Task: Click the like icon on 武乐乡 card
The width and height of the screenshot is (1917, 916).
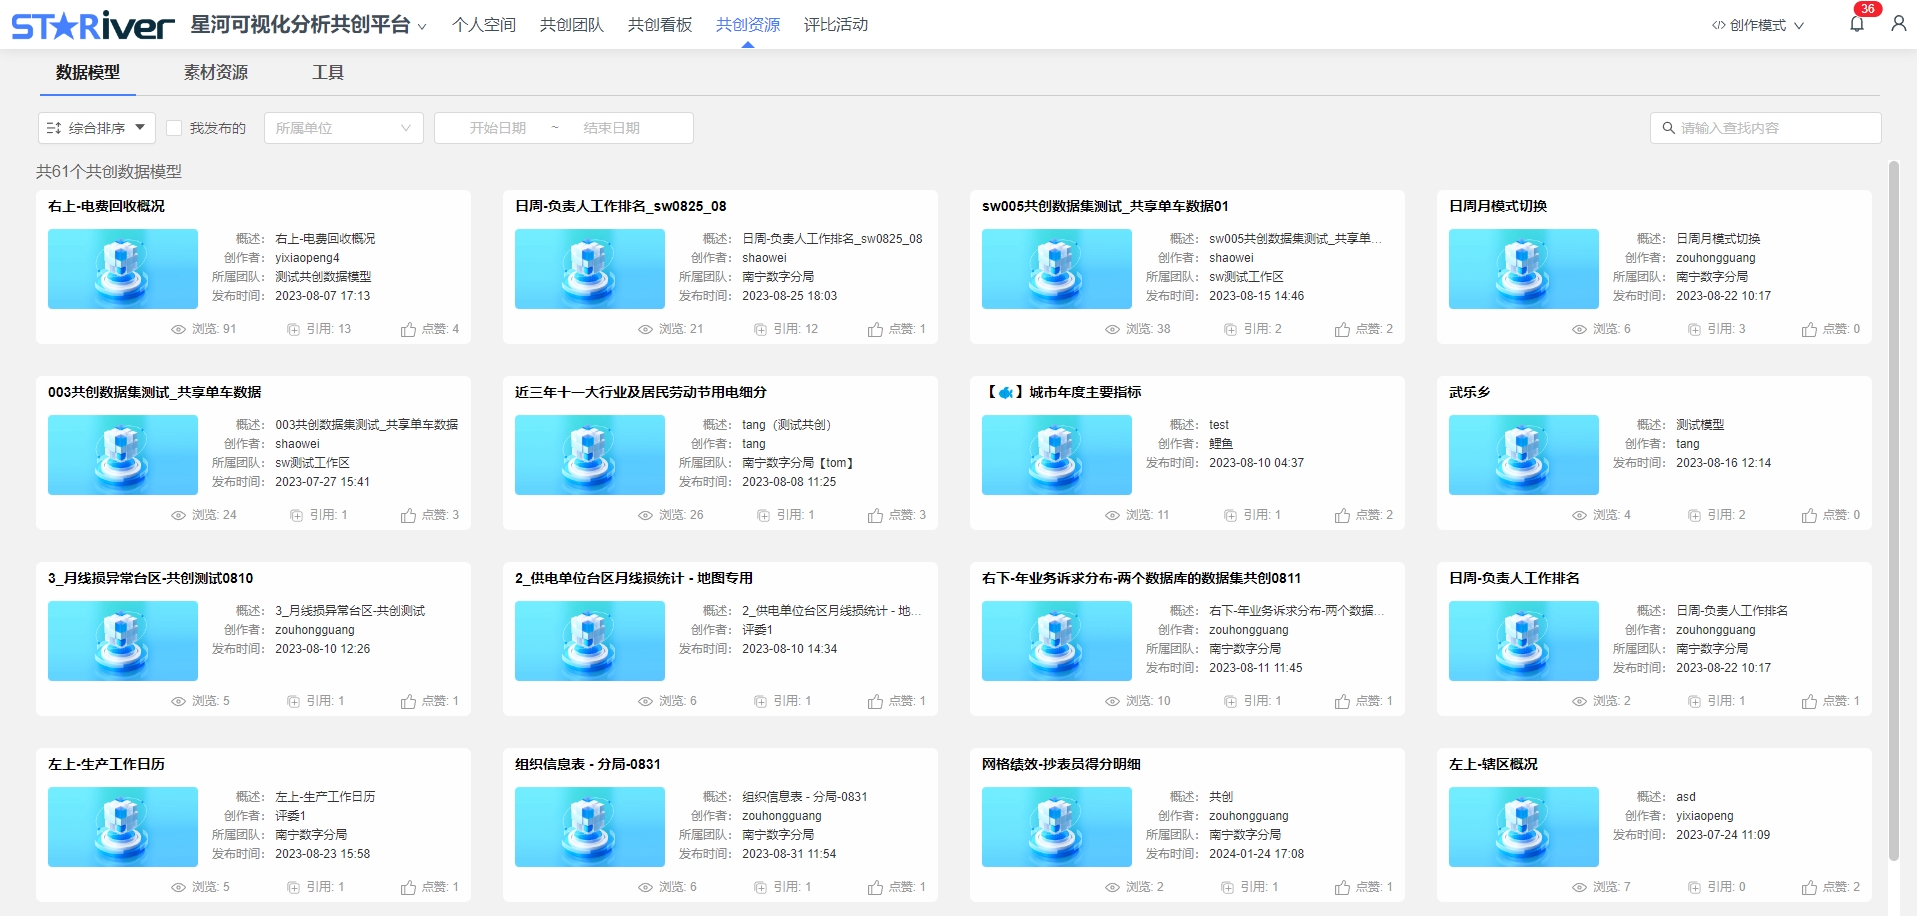Action: click(1809, 516)
